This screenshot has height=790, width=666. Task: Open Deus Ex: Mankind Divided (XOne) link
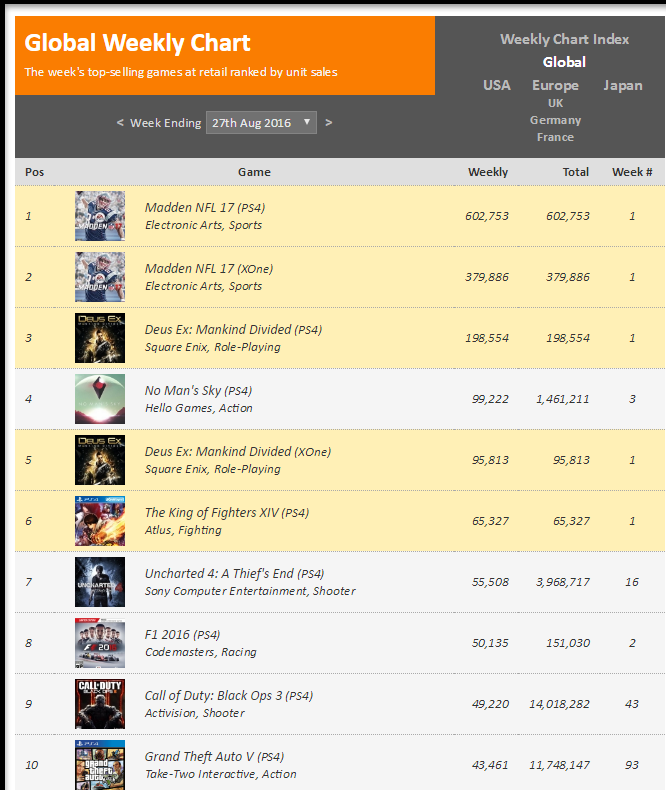(238, 451)
